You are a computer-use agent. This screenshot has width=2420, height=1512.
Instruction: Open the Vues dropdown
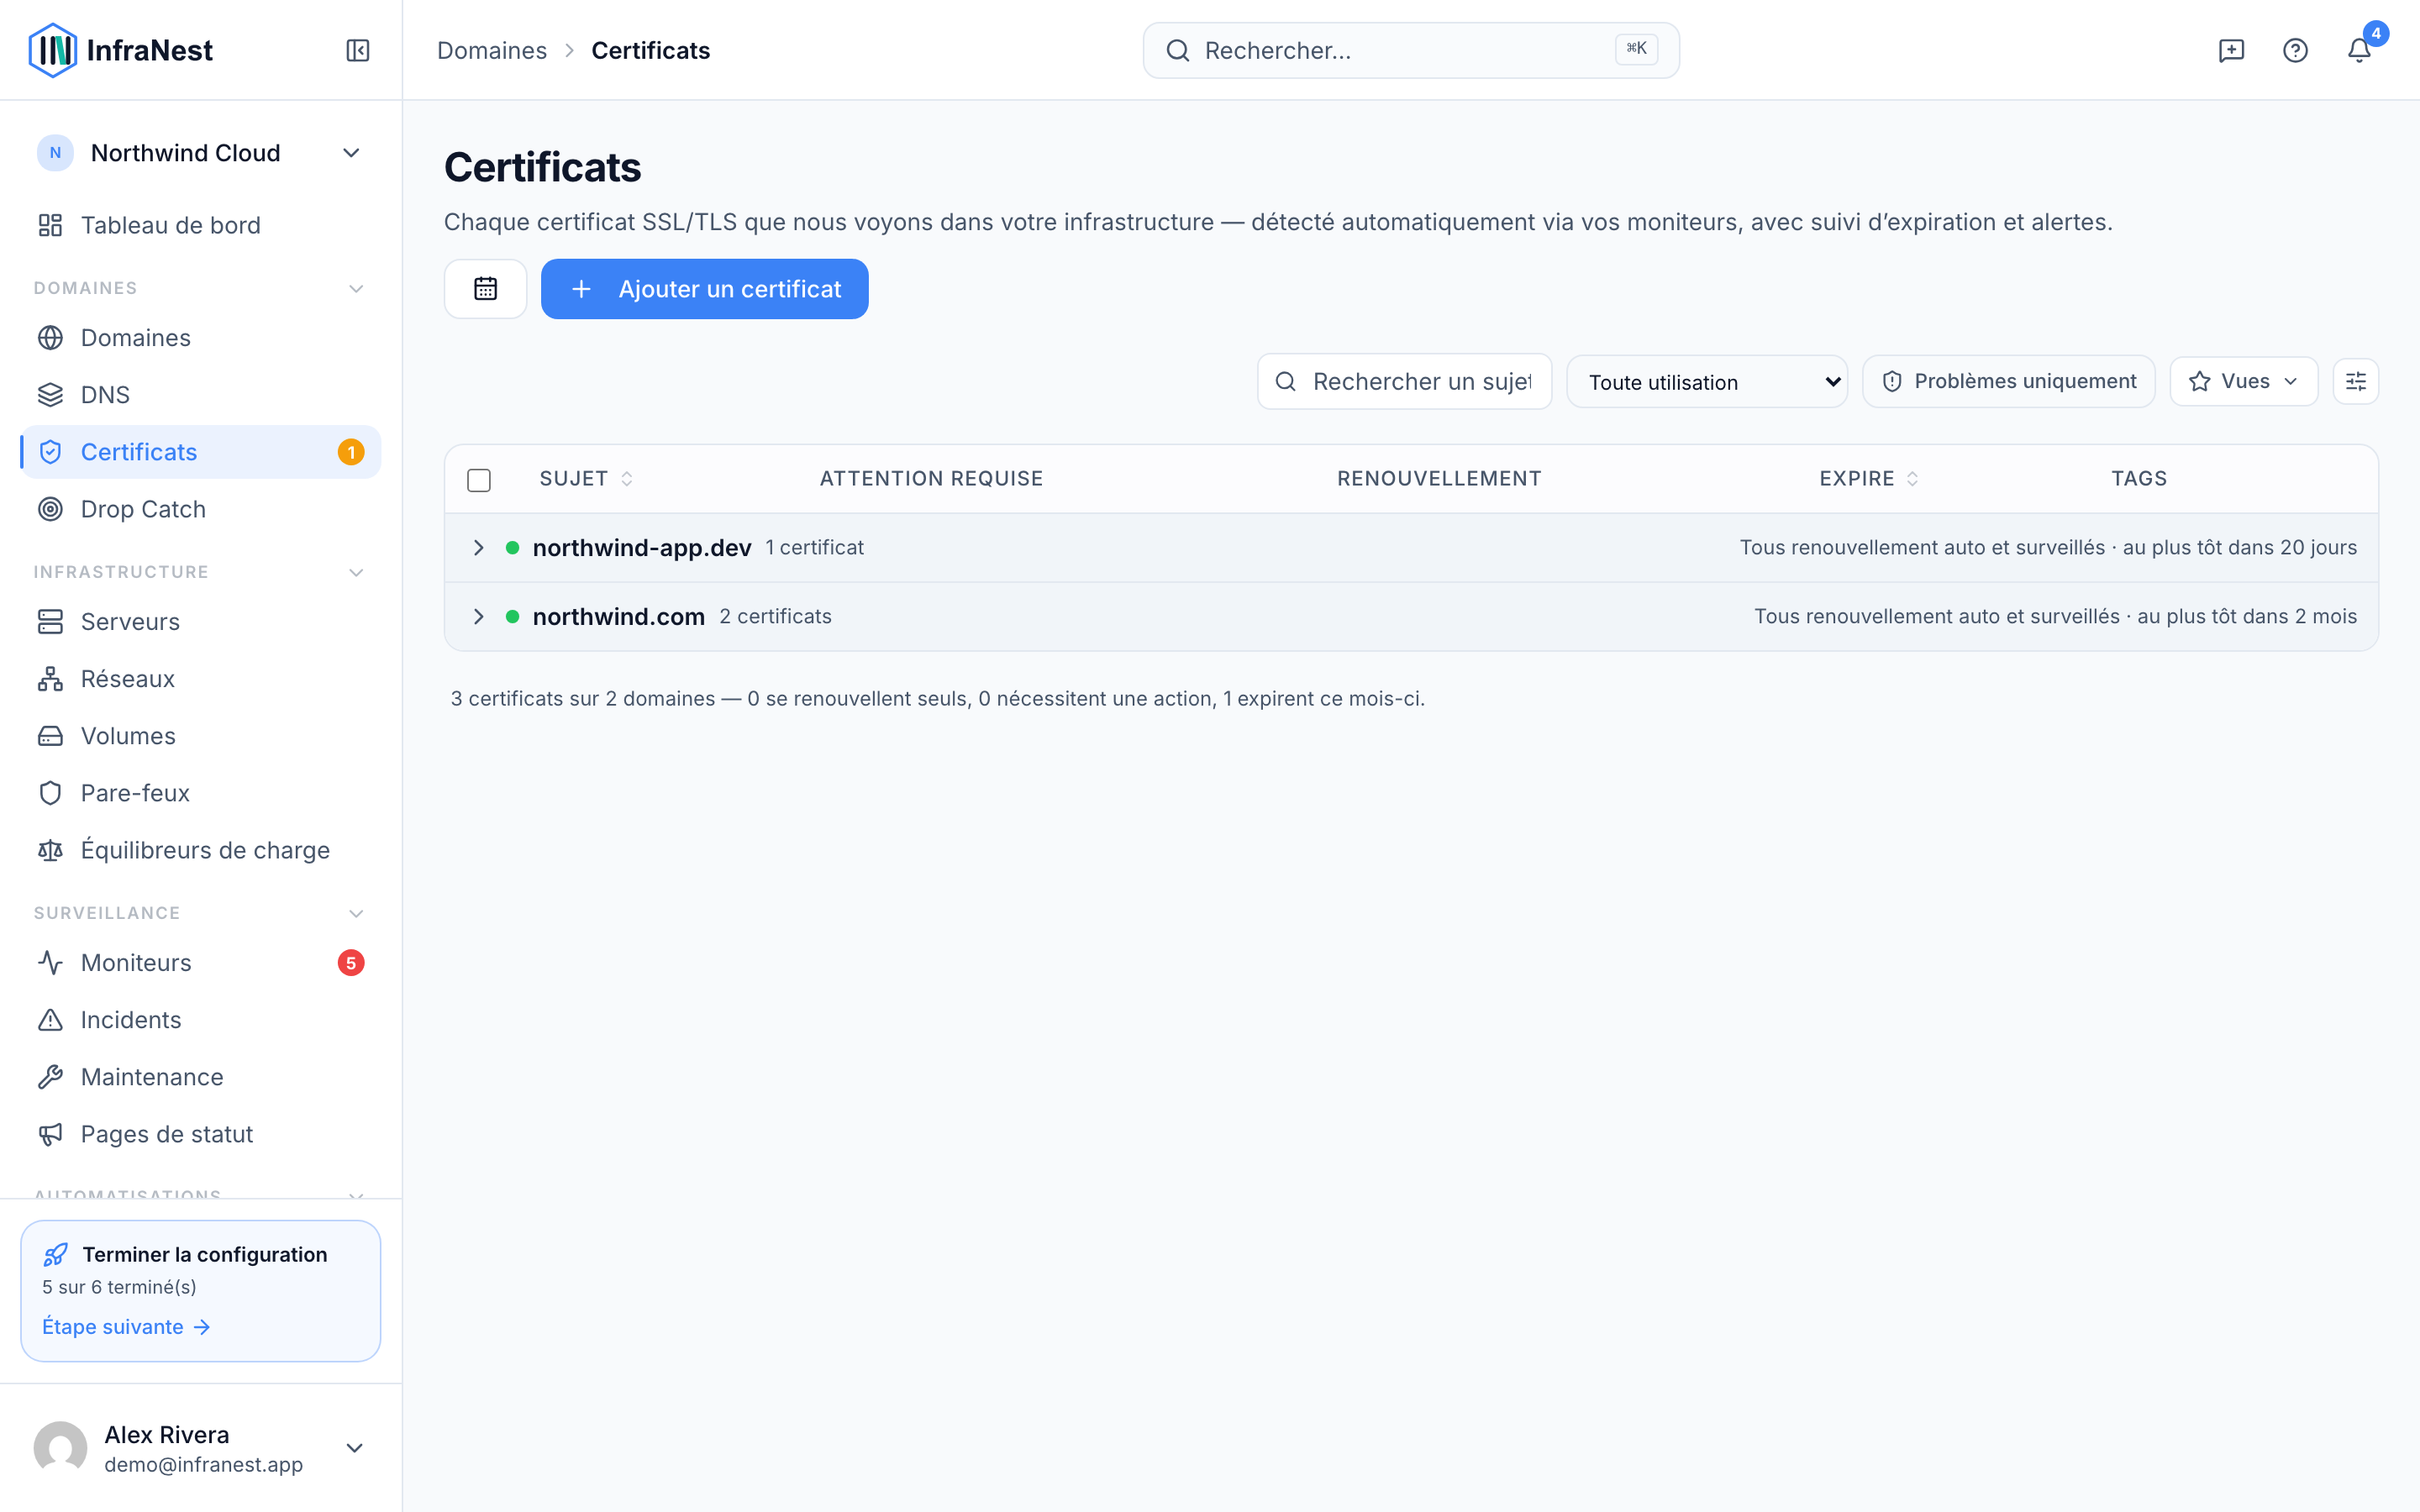click(x=2243, y=381)
